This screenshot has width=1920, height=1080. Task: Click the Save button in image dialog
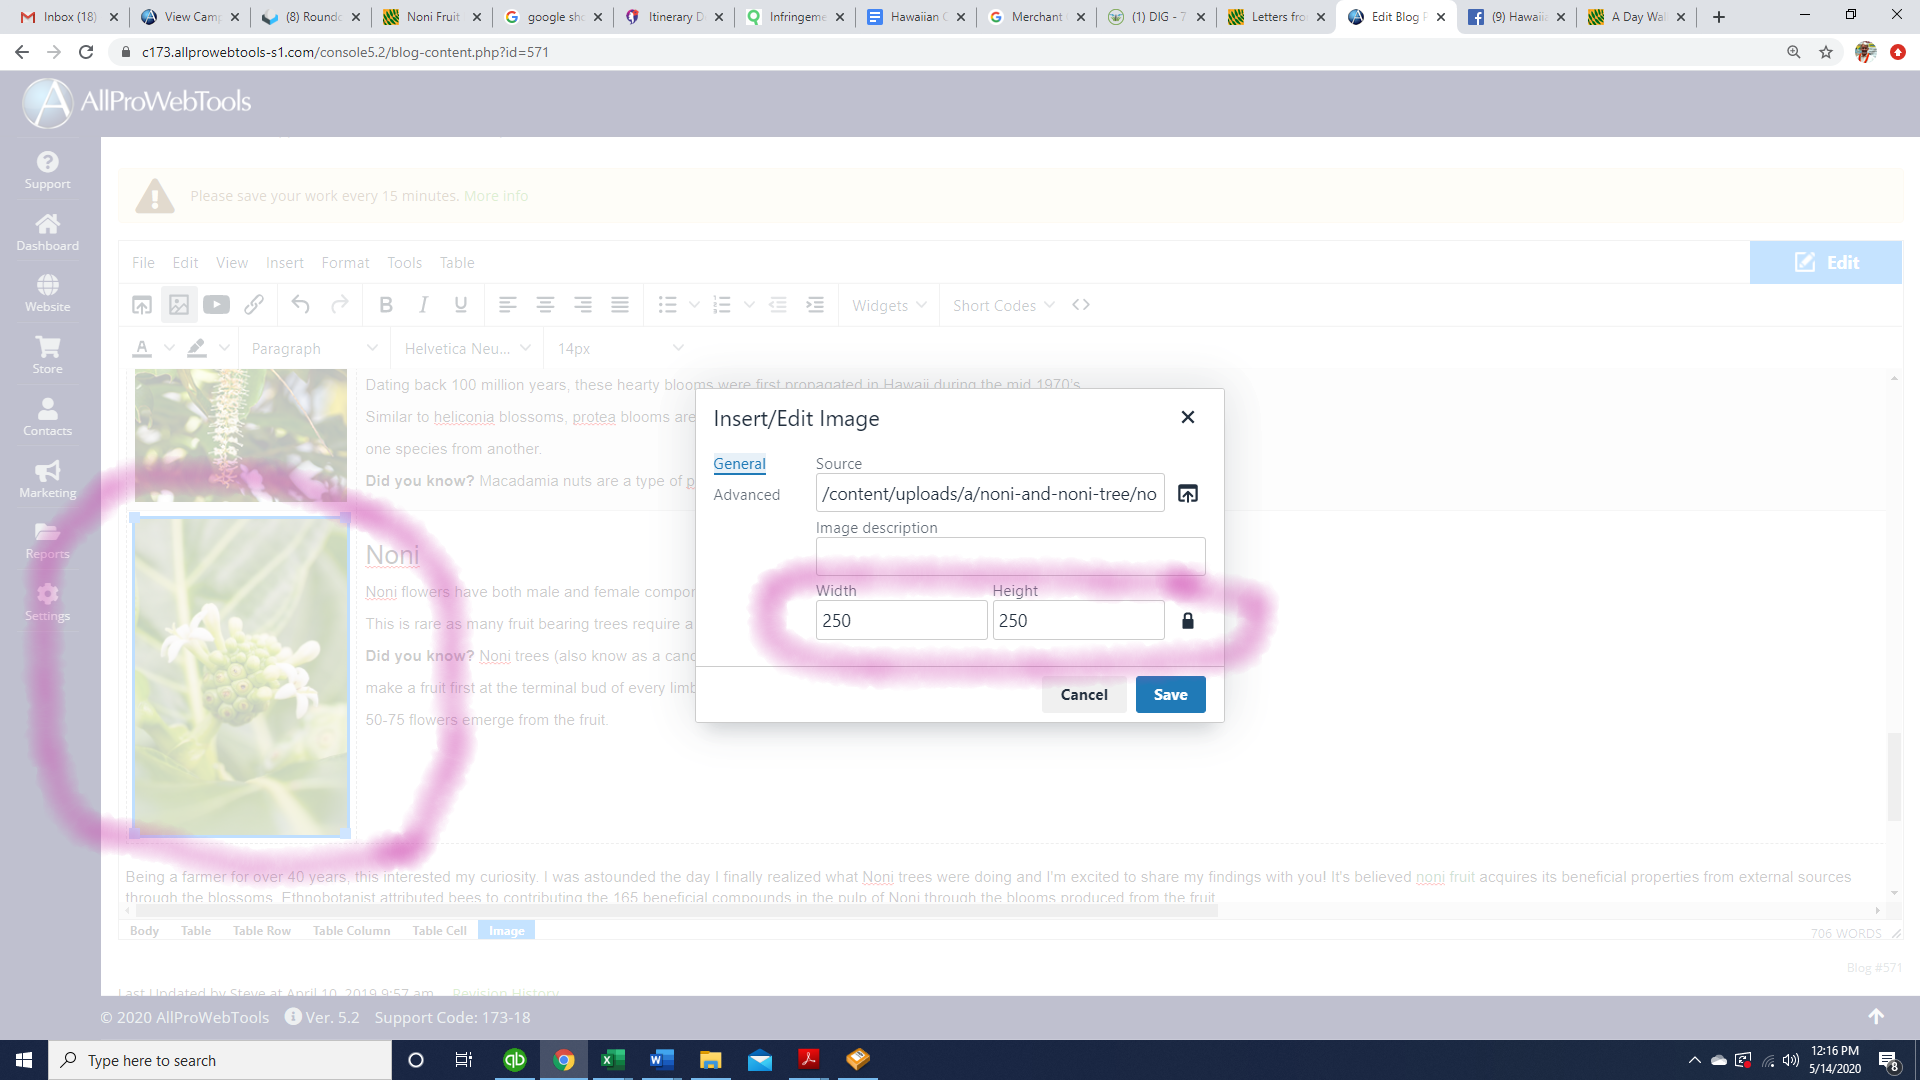click(x=1170, y=694)
